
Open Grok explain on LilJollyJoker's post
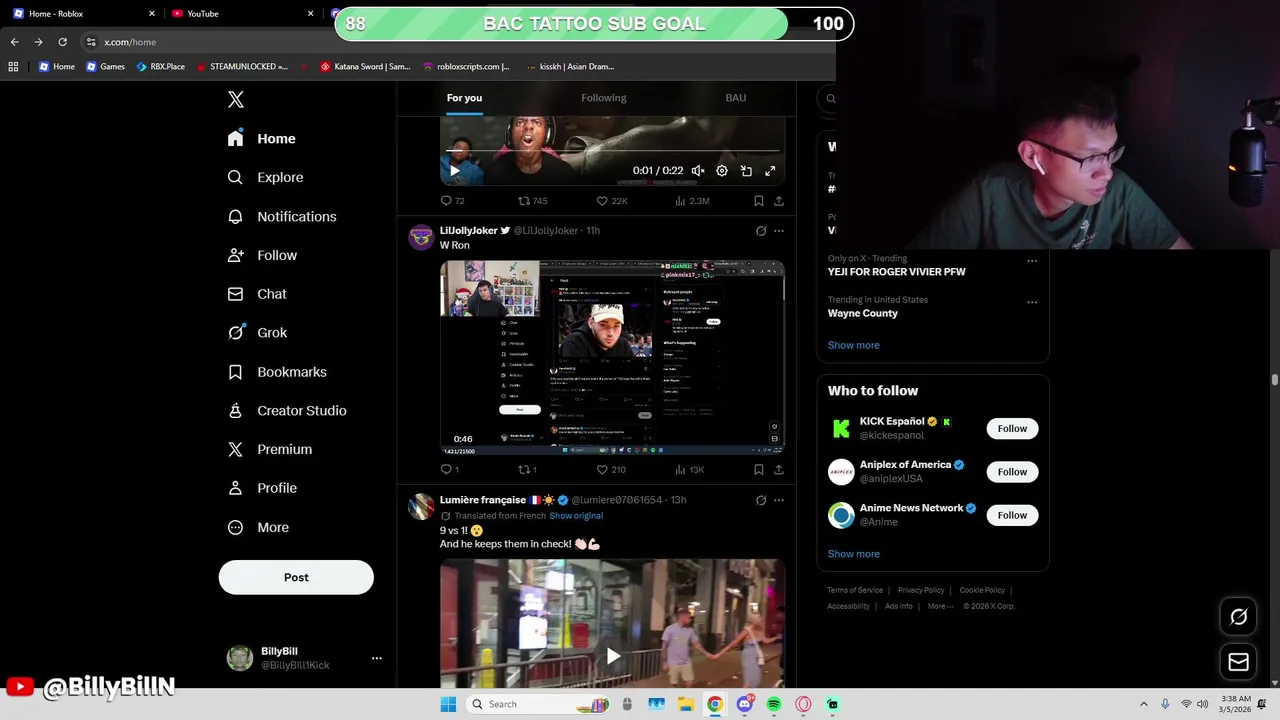click(x=761, y=231)
